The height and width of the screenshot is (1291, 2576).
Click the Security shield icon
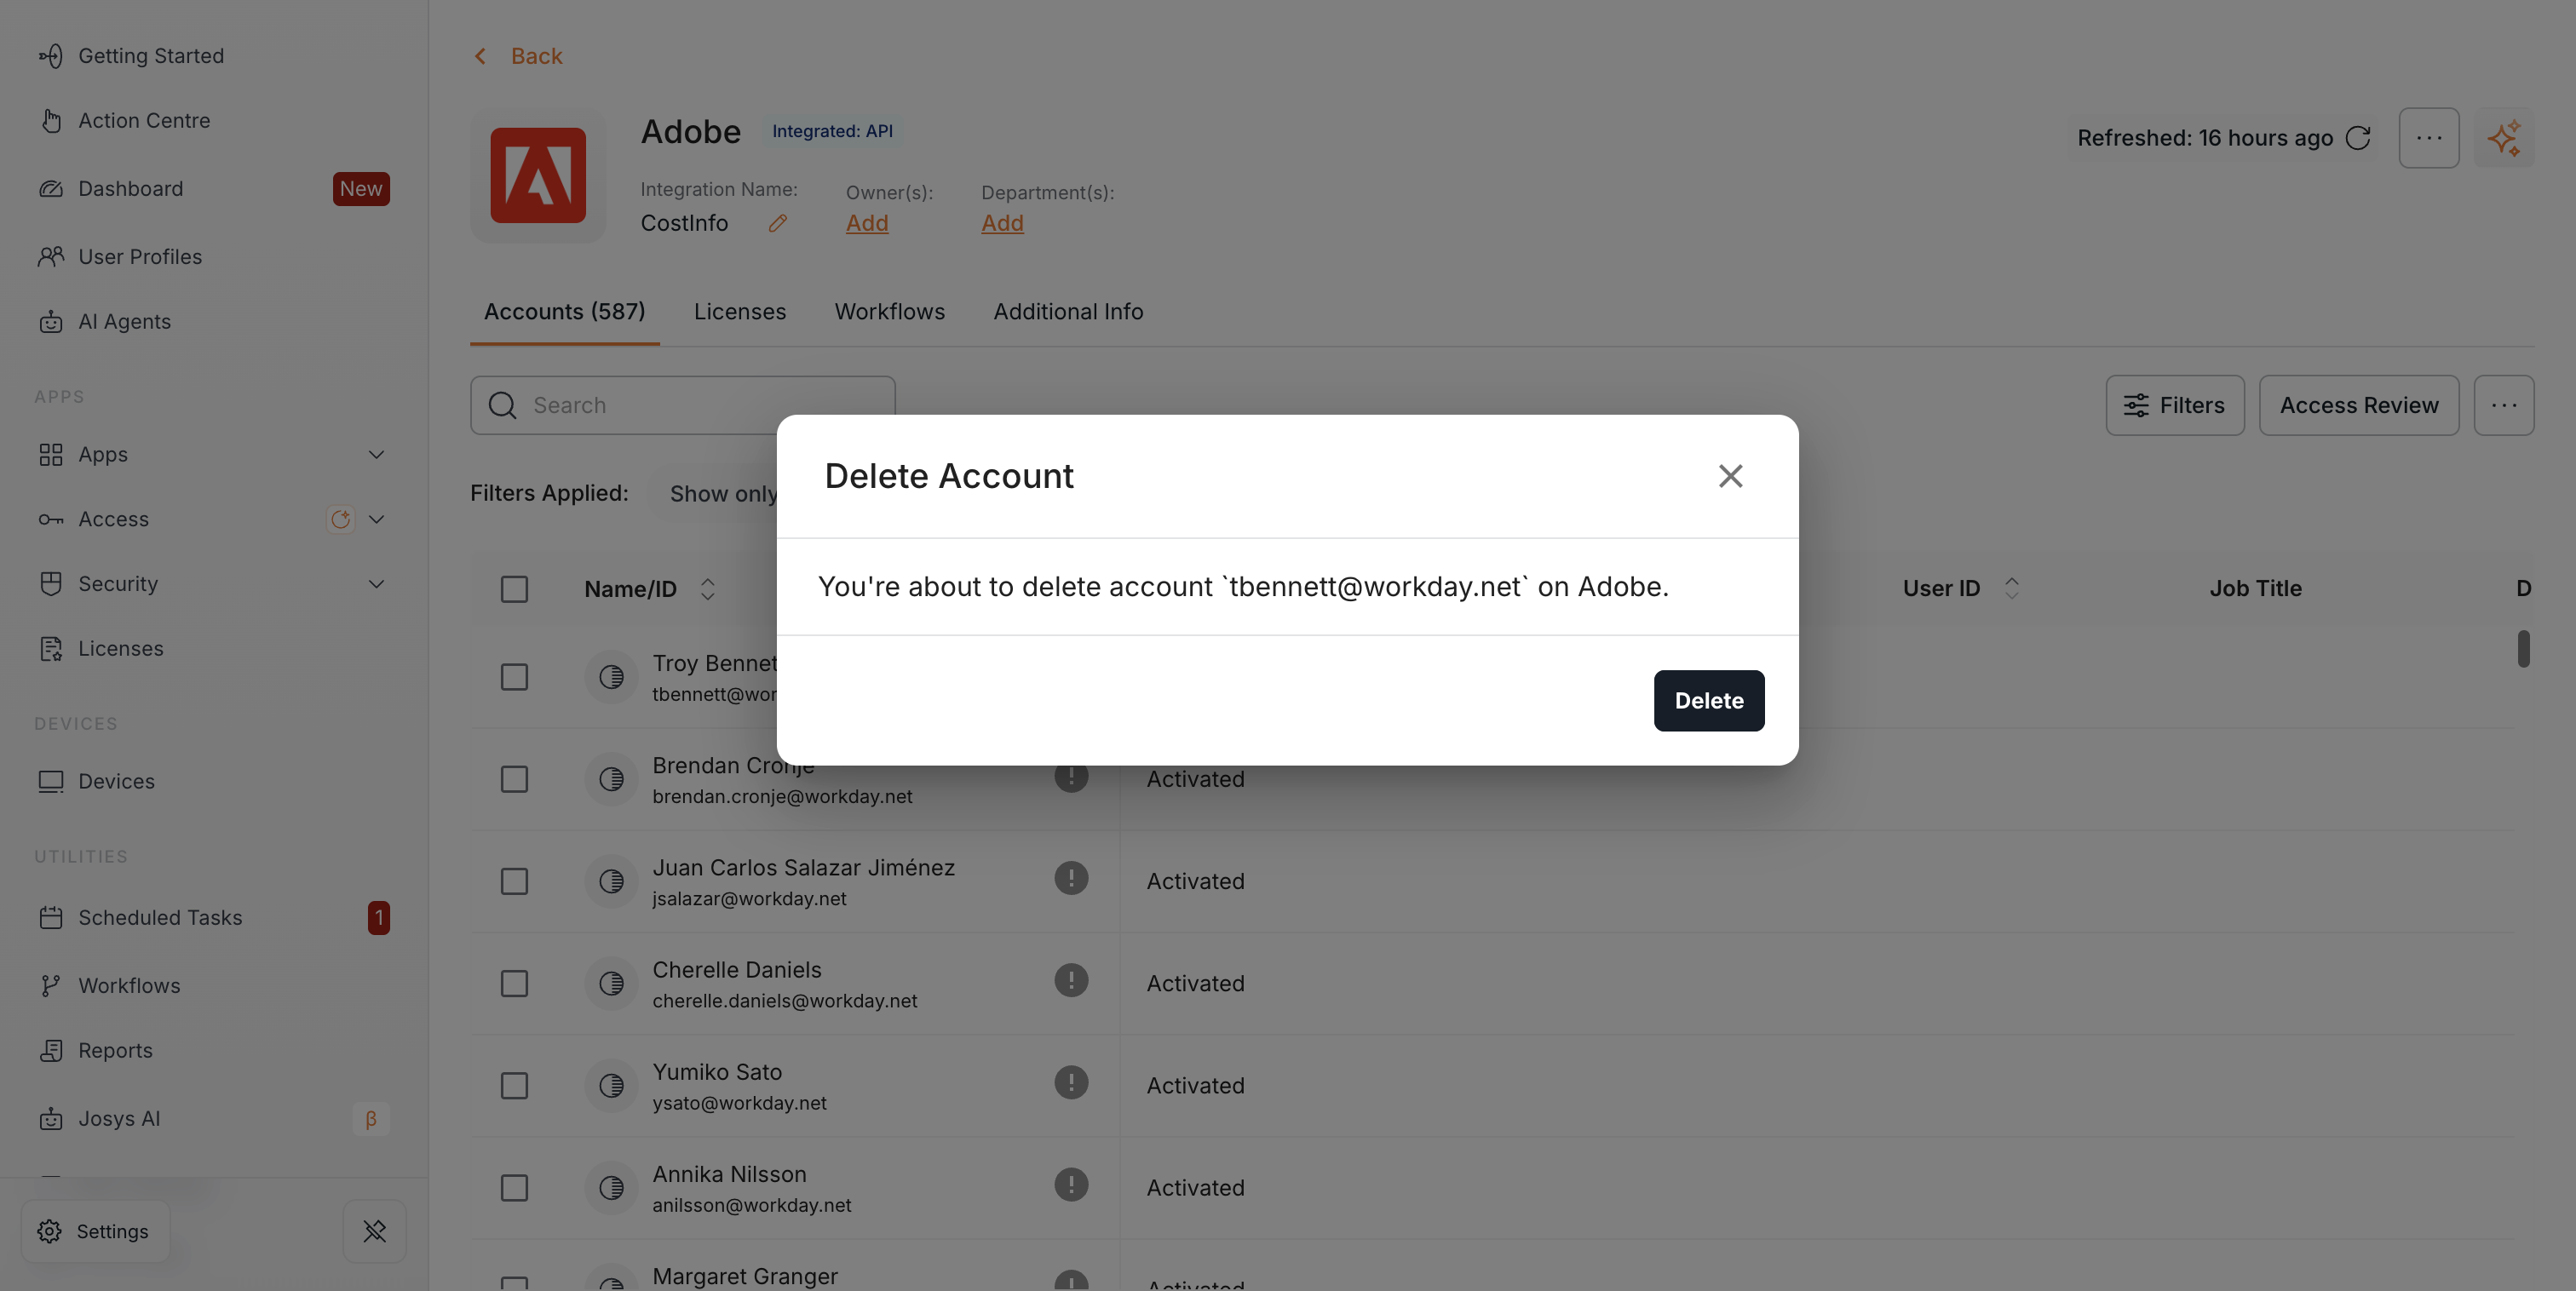point(51,584)
